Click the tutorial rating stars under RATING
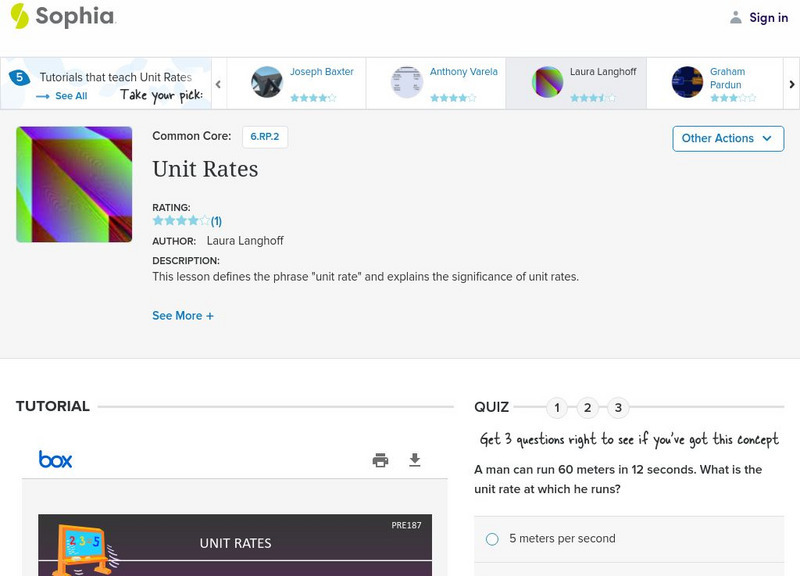This screenshot has height=576, width=800. click(181, 221)
